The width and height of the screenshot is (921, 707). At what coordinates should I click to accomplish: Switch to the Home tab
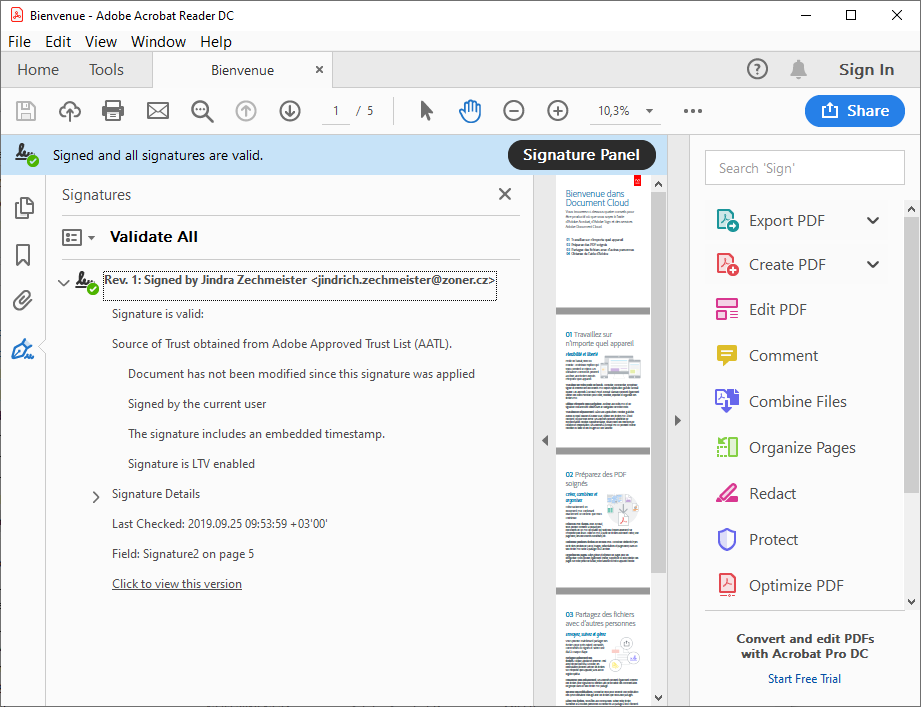click(38, 70)
